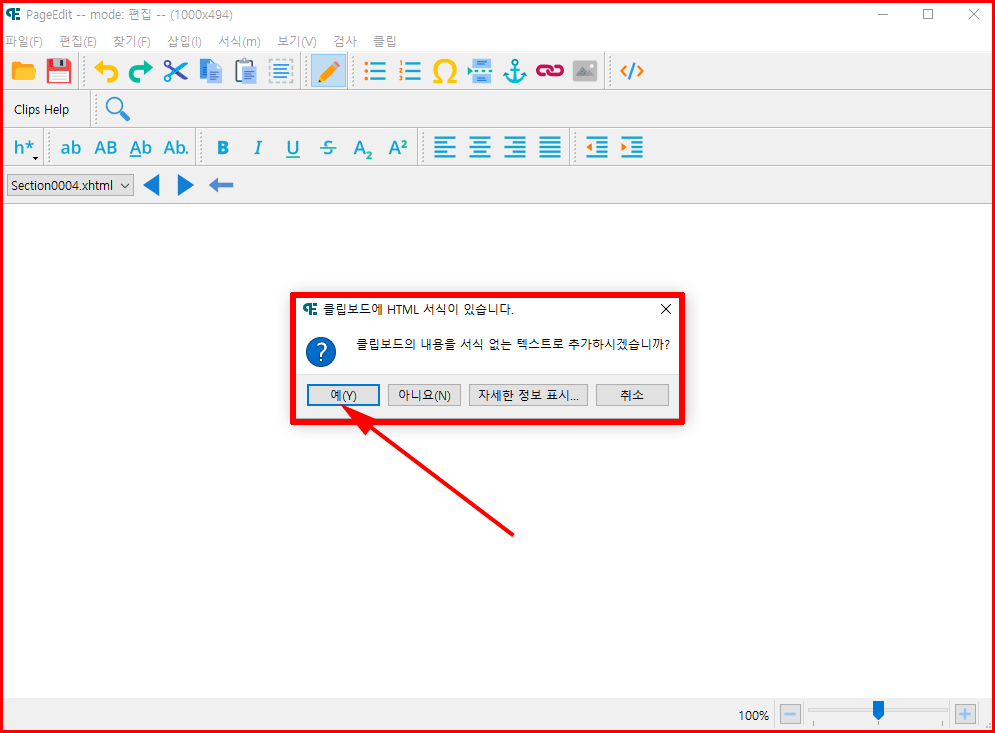Open the 삽입(I) menu
The height and width of the screenshot is (733, 995).
pyautogui.click(x=185, y=41)
